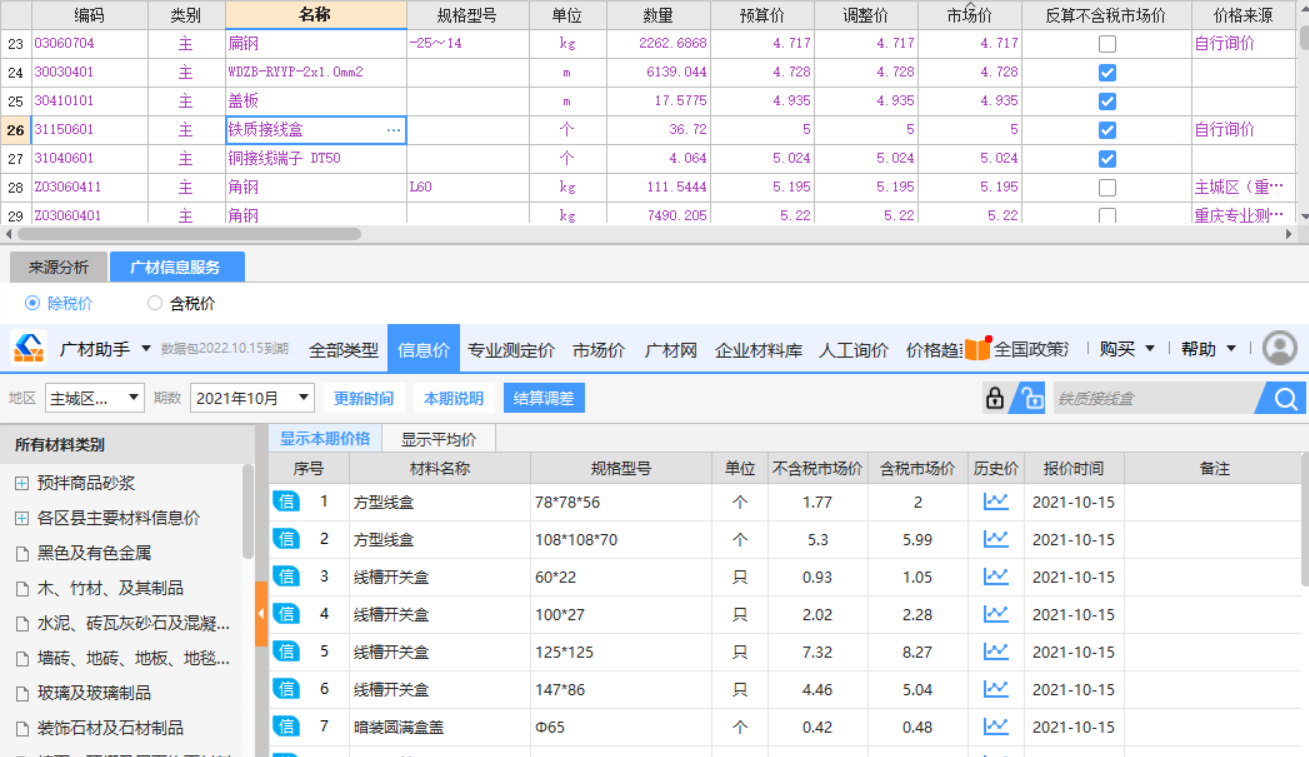
Task: Switch to 显示本期价格 view
Action: (324, 438)
